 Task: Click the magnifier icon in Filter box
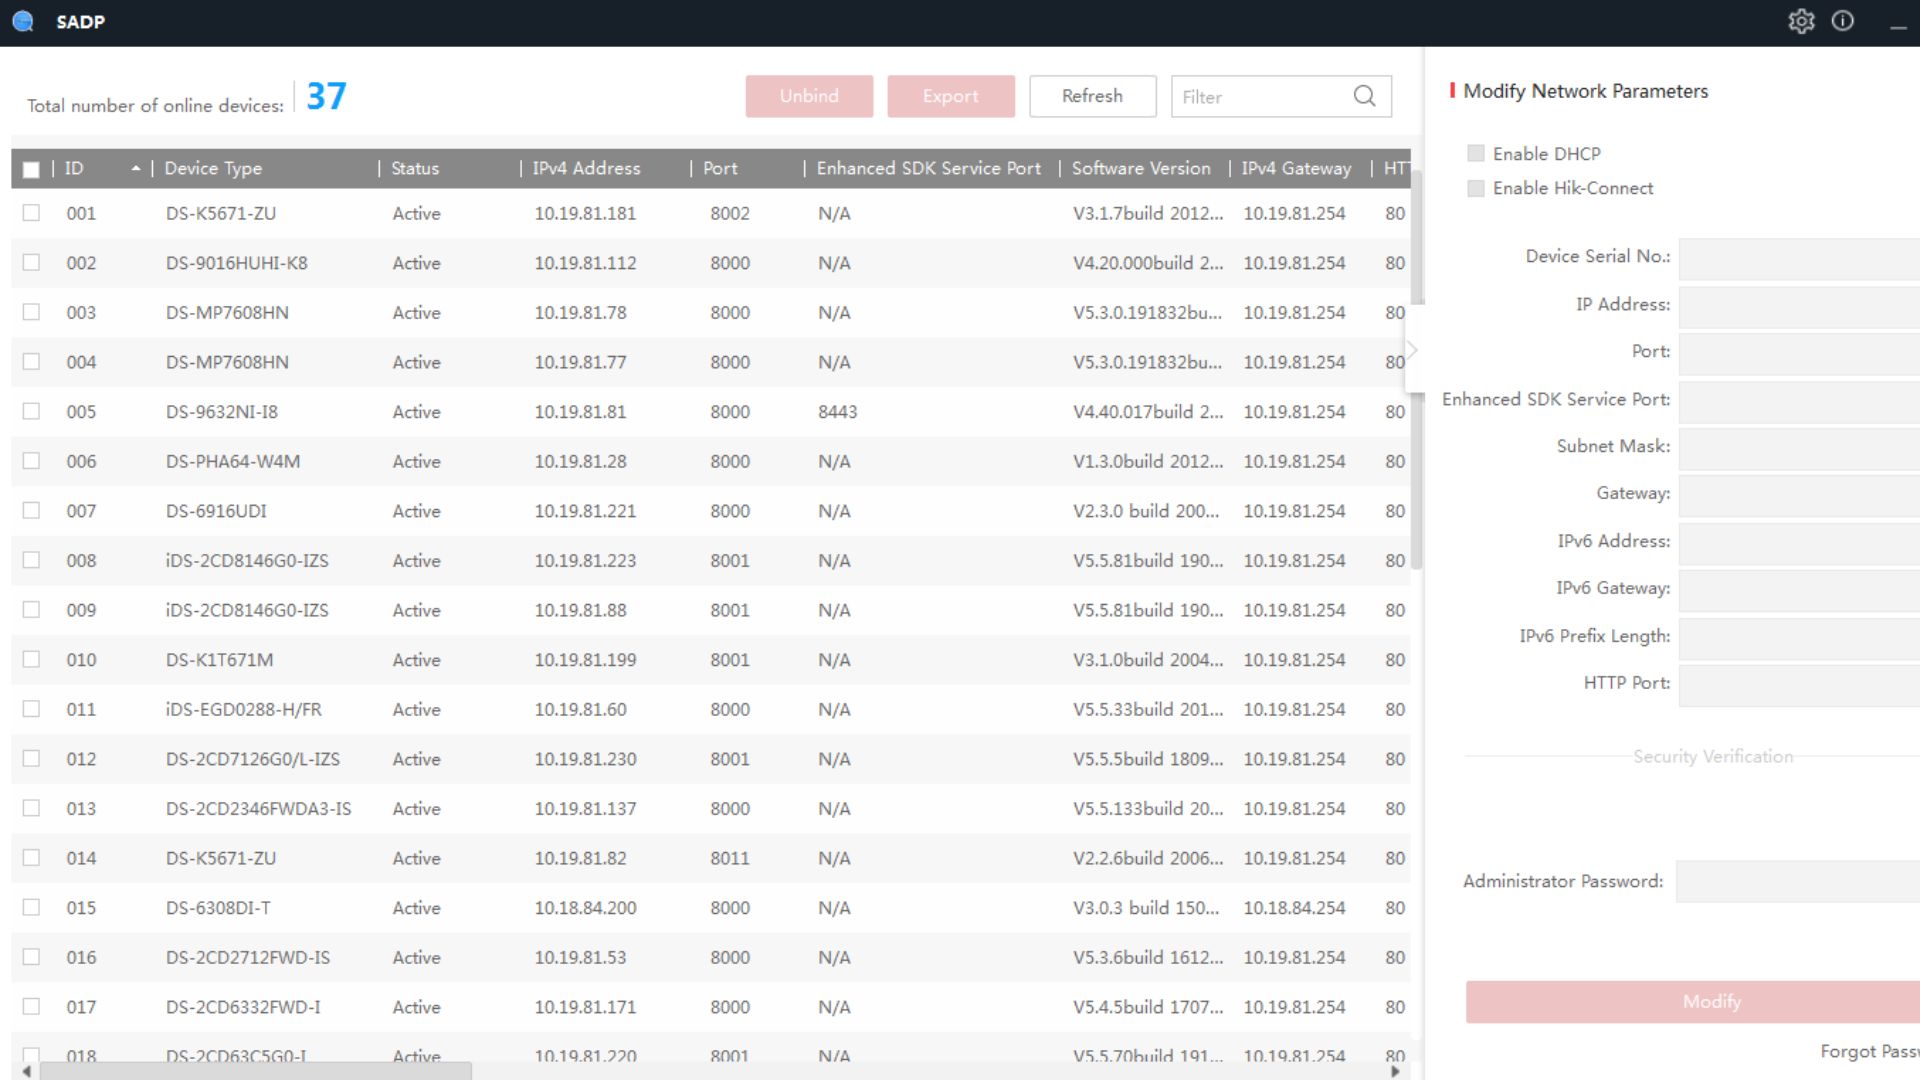click(x=1364, y=96)
